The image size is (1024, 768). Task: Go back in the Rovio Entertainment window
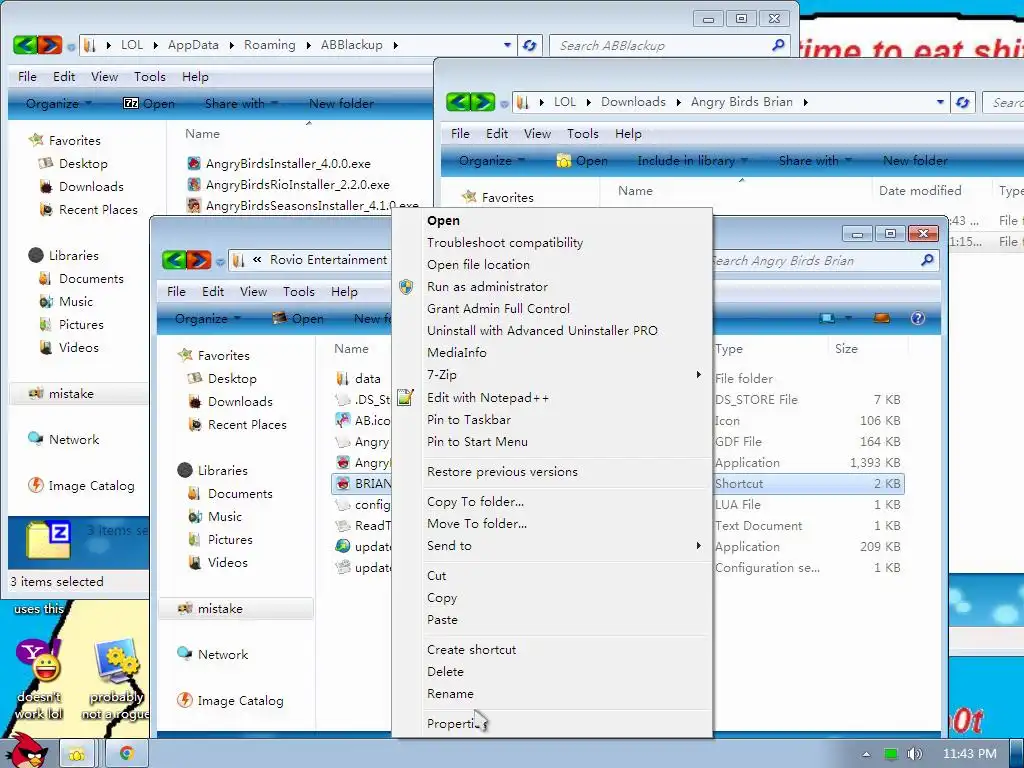[x=174, y=260]
